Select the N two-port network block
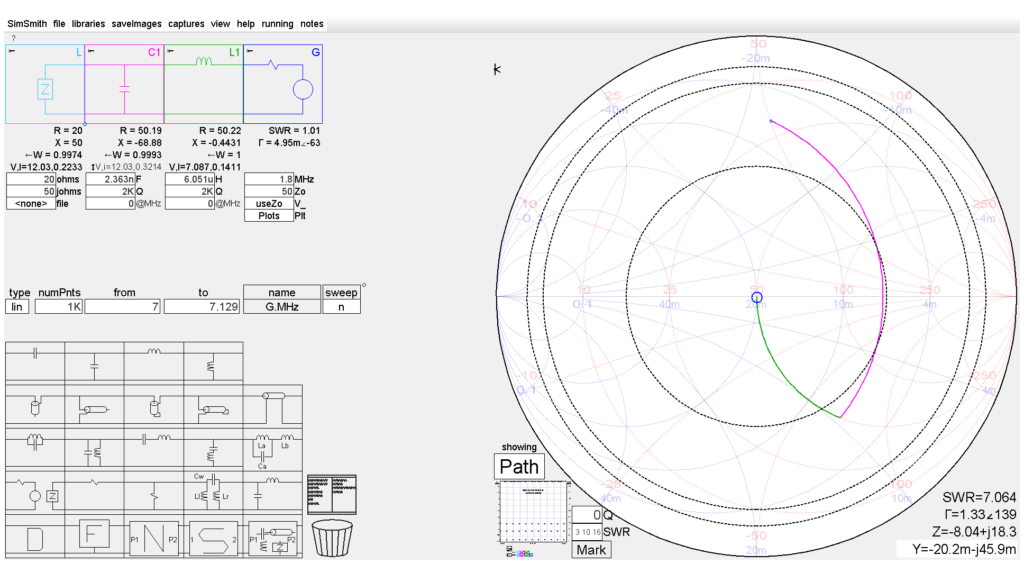Image resolution: width=1024 pixels, height=564 pixels. coord(153,539)
